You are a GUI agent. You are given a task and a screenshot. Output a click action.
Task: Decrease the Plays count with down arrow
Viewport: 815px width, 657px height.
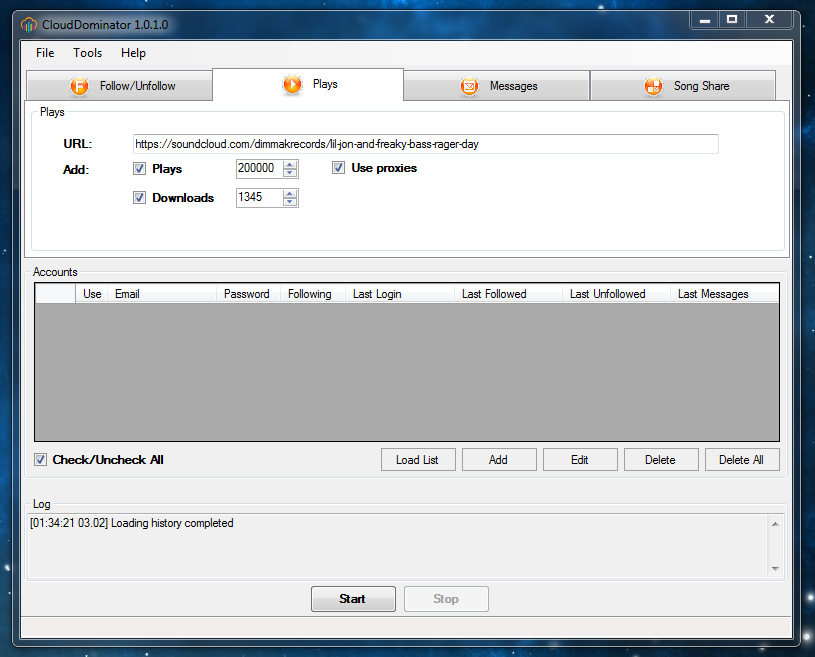click(290, 173)
